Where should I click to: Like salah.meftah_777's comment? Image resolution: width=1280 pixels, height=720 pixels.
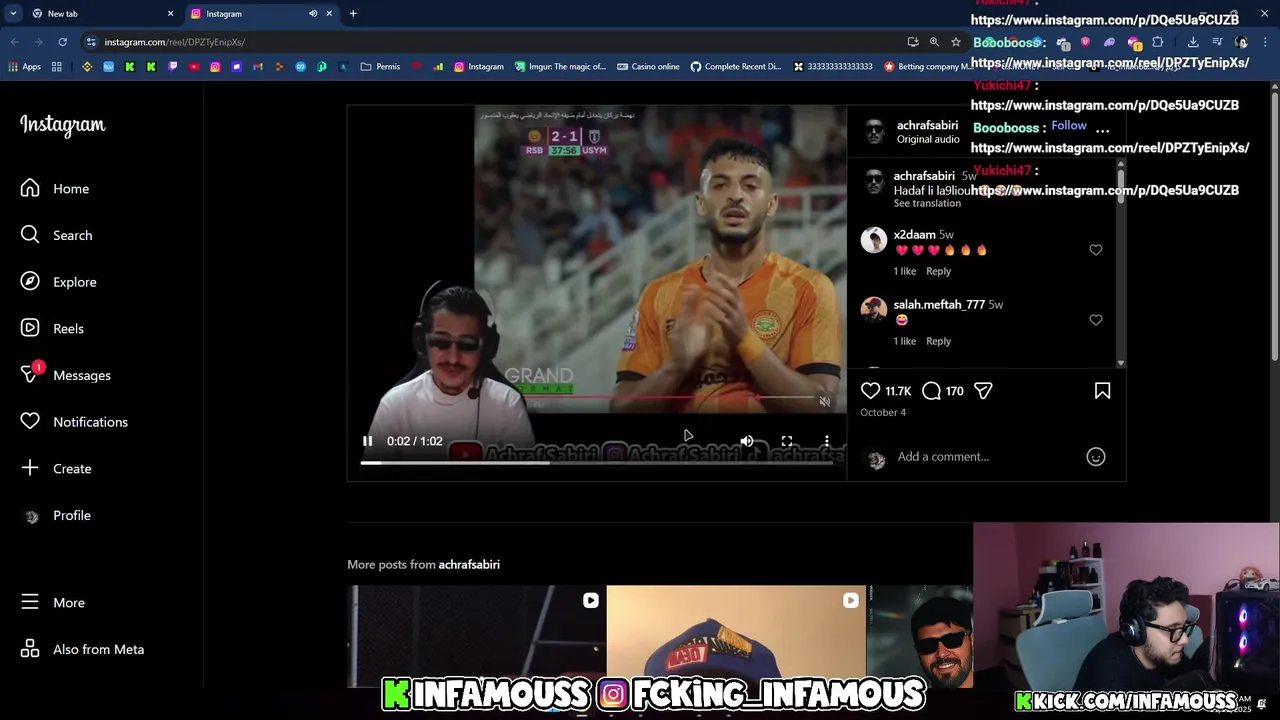pyautogui.click(x=1095, y=320)
